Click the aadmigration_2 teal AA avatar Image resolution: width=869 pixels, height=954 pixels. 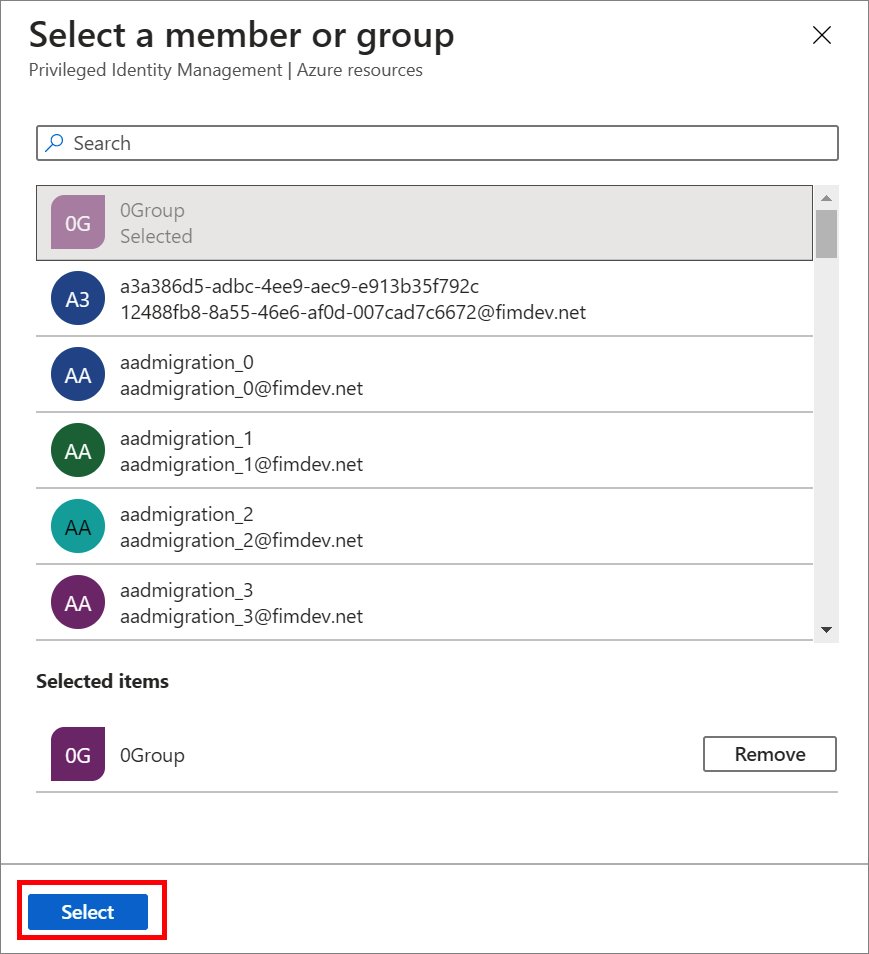point(77,526)
